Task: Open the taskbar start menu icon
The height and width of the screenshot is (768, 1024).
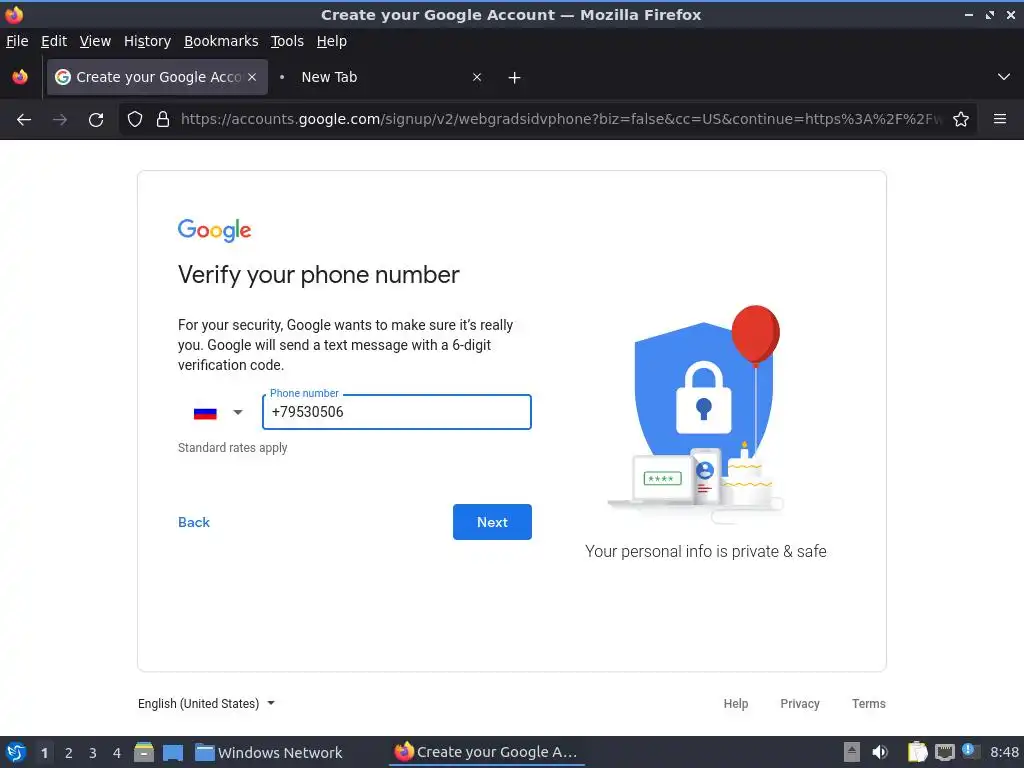Action: click(16, 752)
